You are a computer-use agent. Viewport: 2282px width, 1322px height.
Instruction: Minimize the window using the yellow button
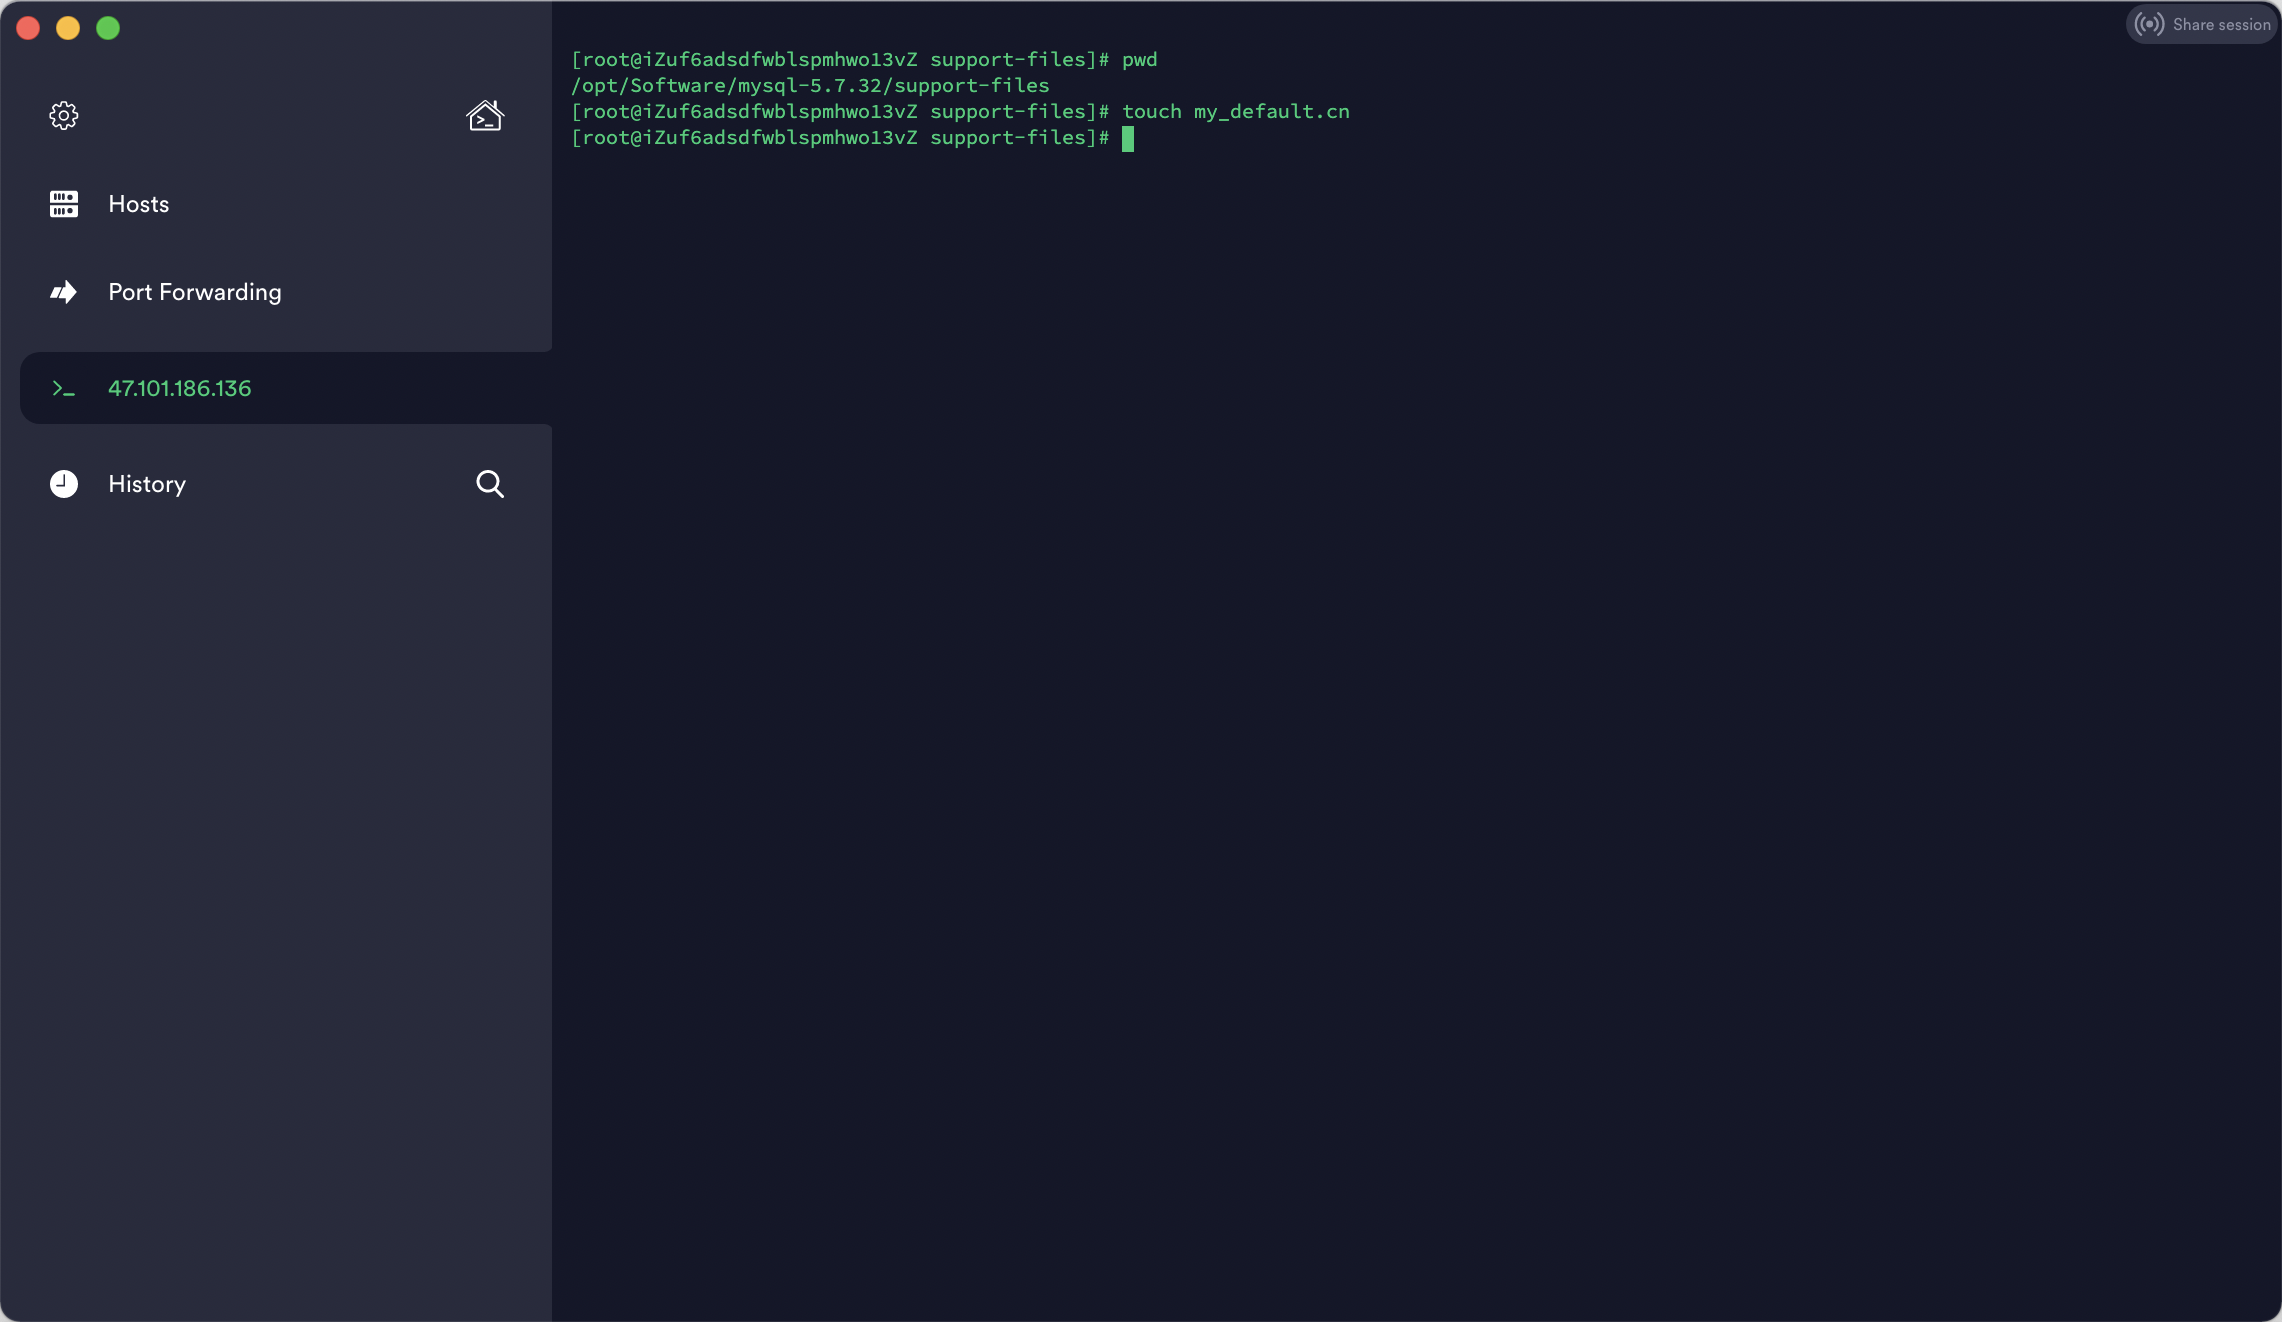(x=68, y=28)
